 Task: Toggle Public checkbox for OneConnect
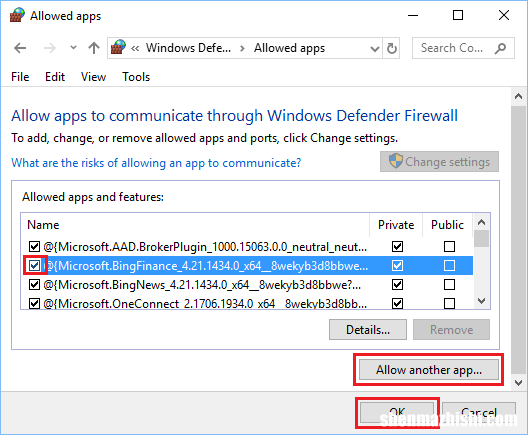pos(449,304)
